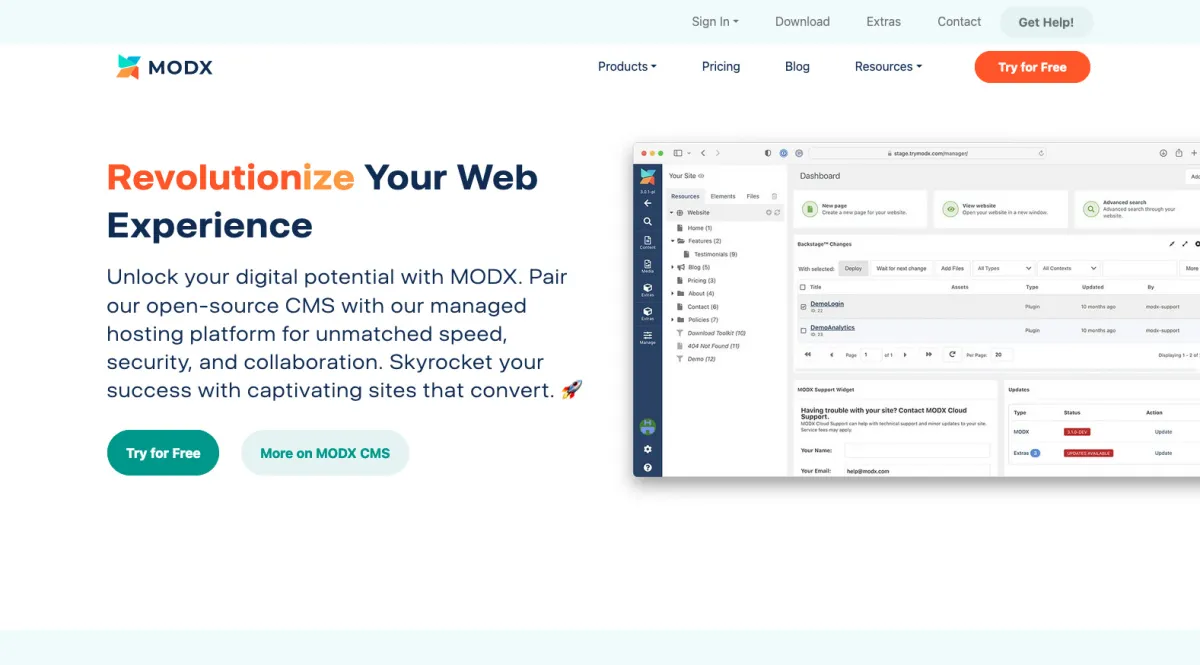Open the Pricing navigation item
Screen dimensions: 1200x665
click(x=721, y=66)
